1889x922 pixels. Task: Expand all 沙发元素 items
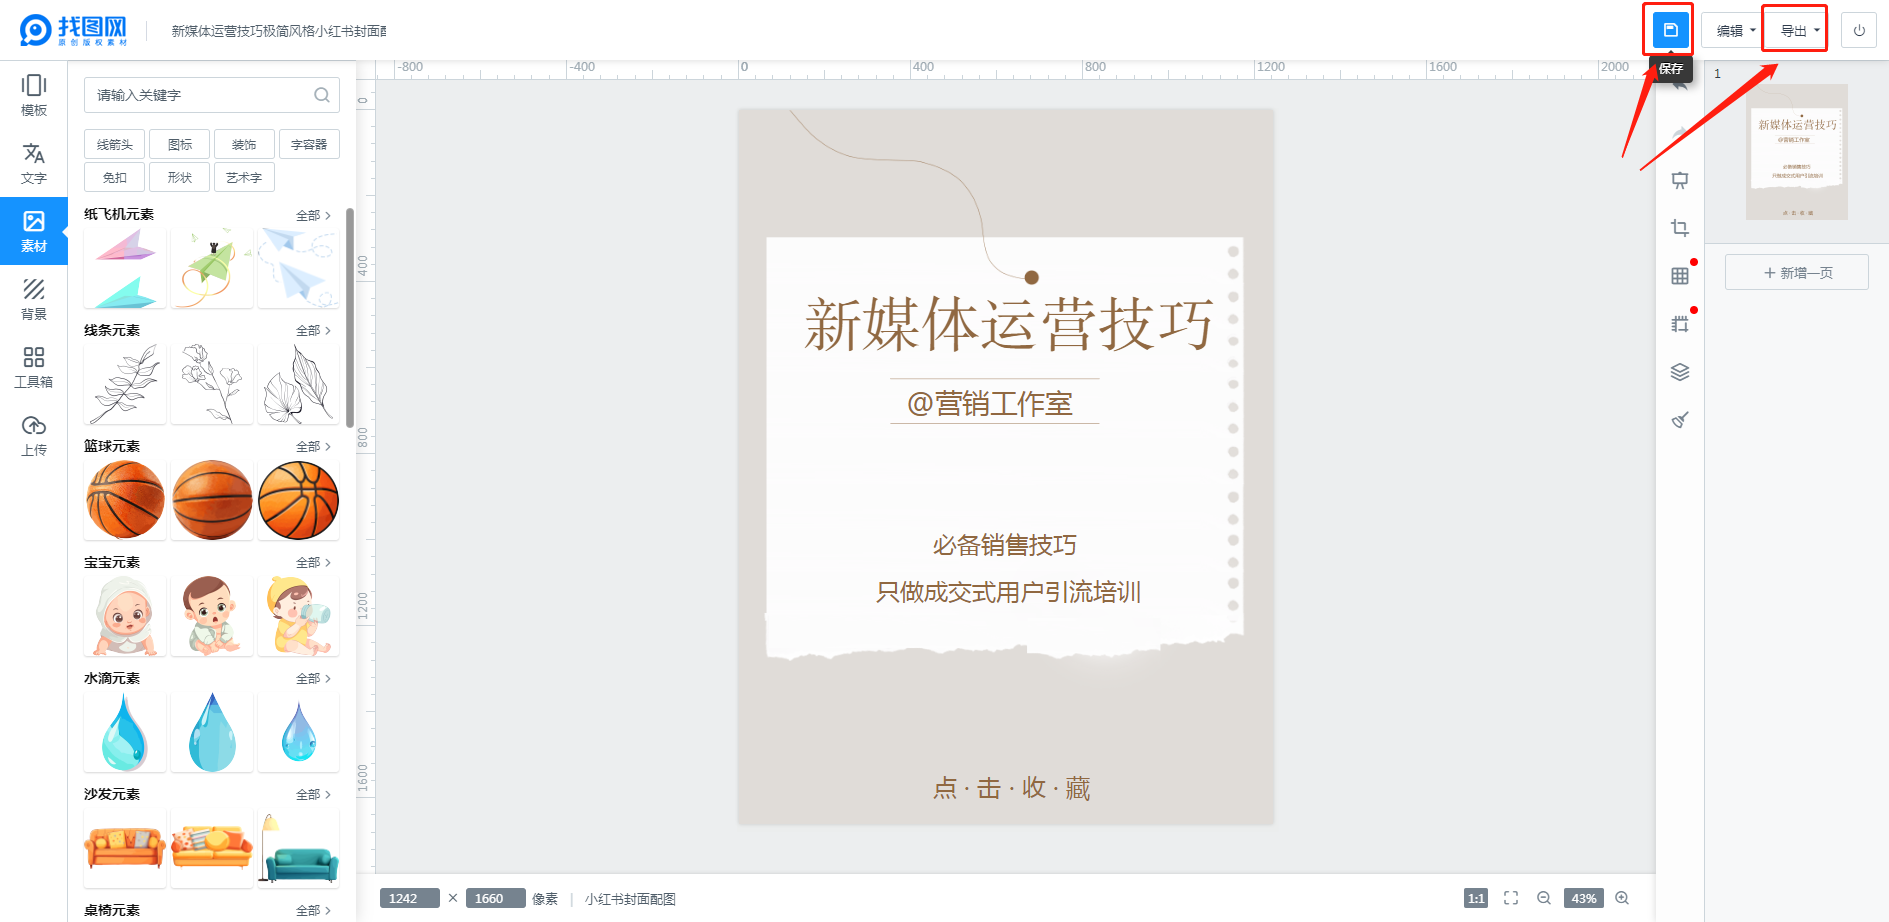(313, 795)
